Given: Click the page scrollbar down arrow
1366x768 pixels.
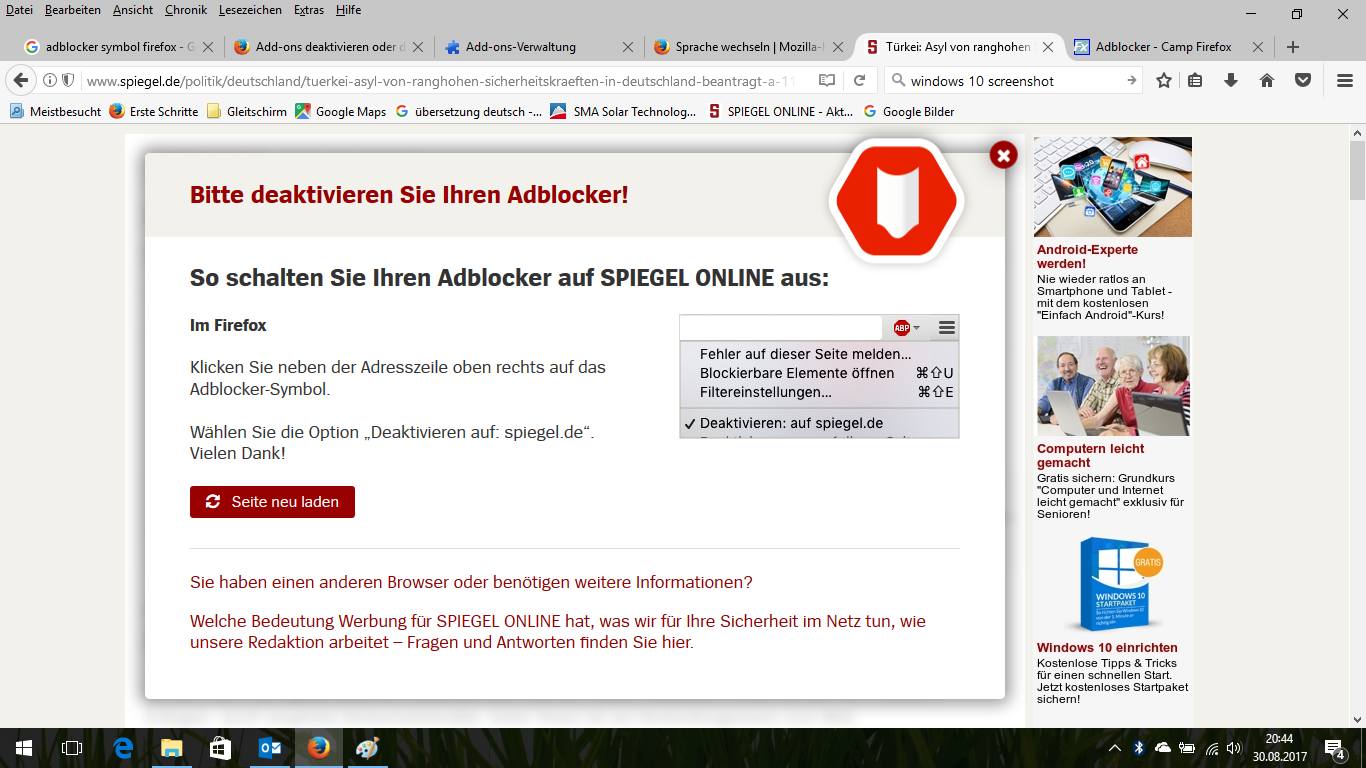Looking at the screenshot, I should [1357, 719].
